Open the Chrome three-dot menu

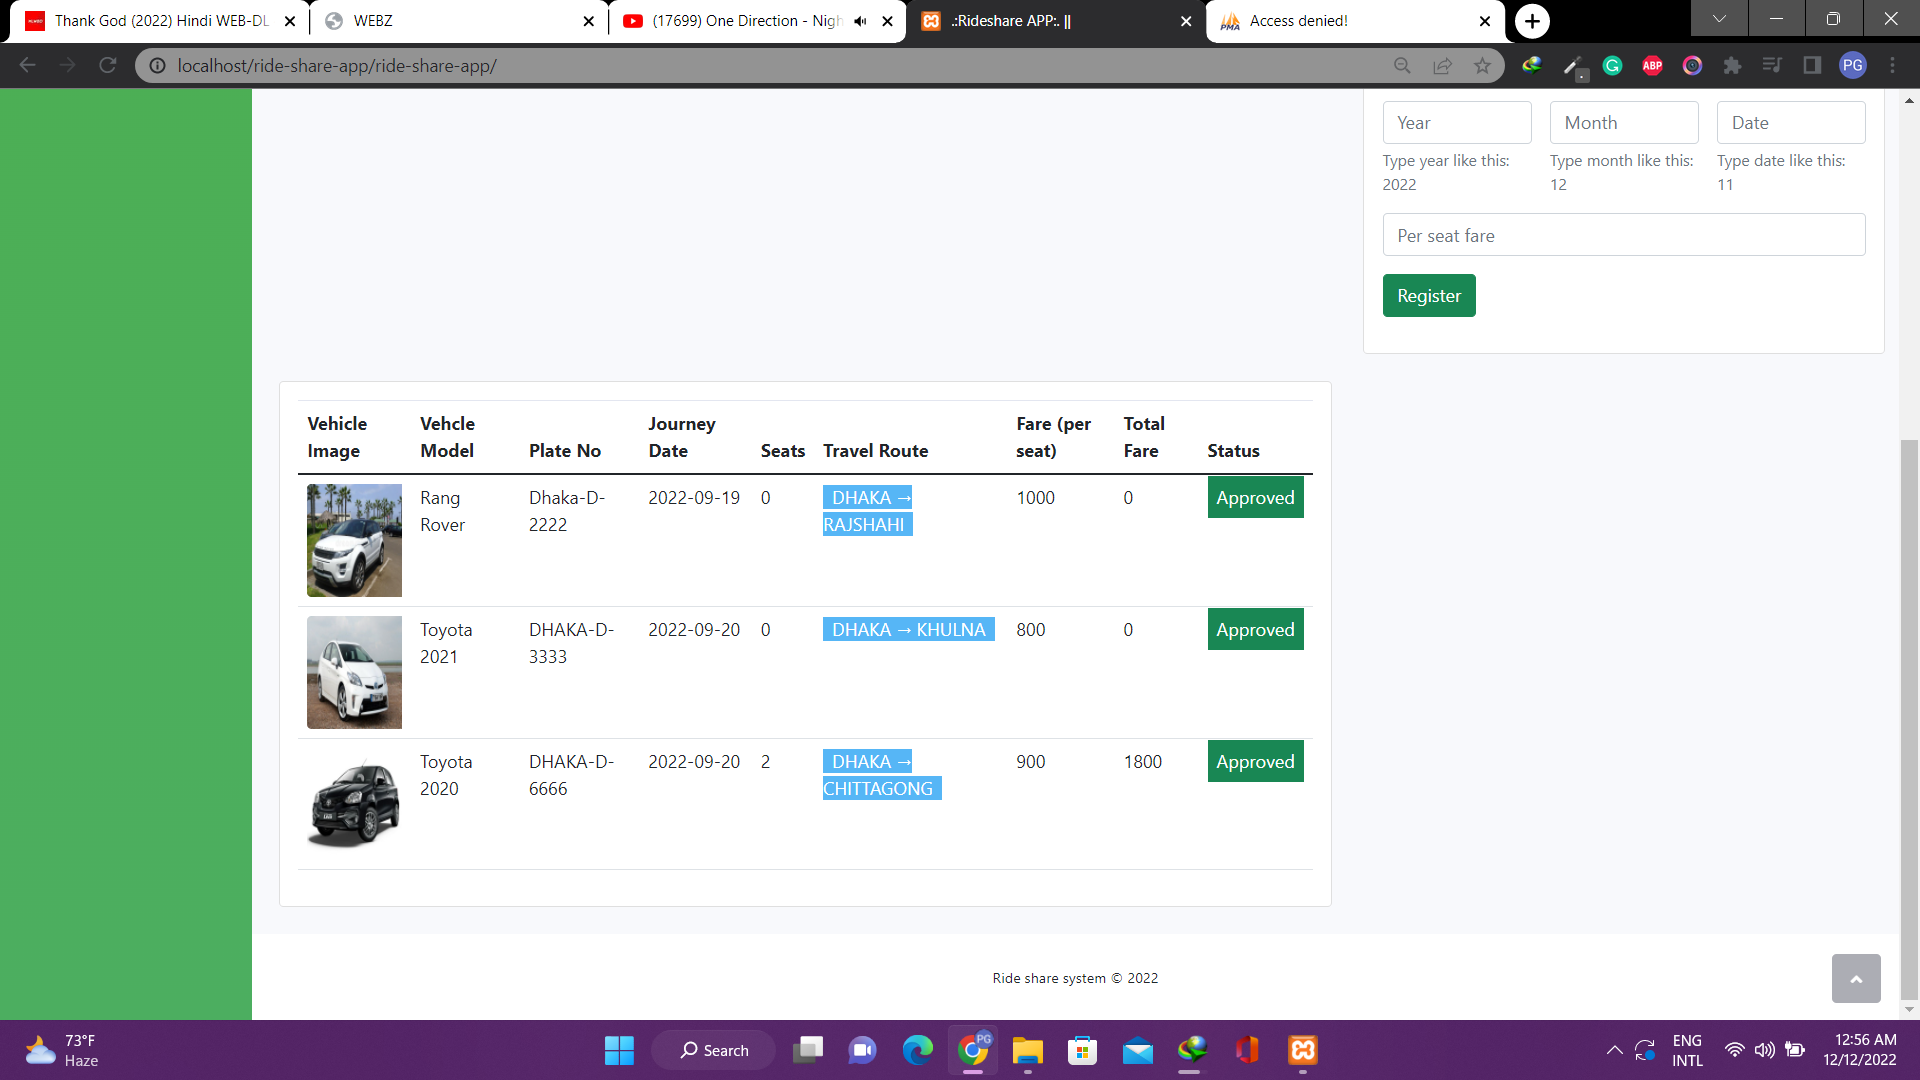click(x=1893, y=65)
